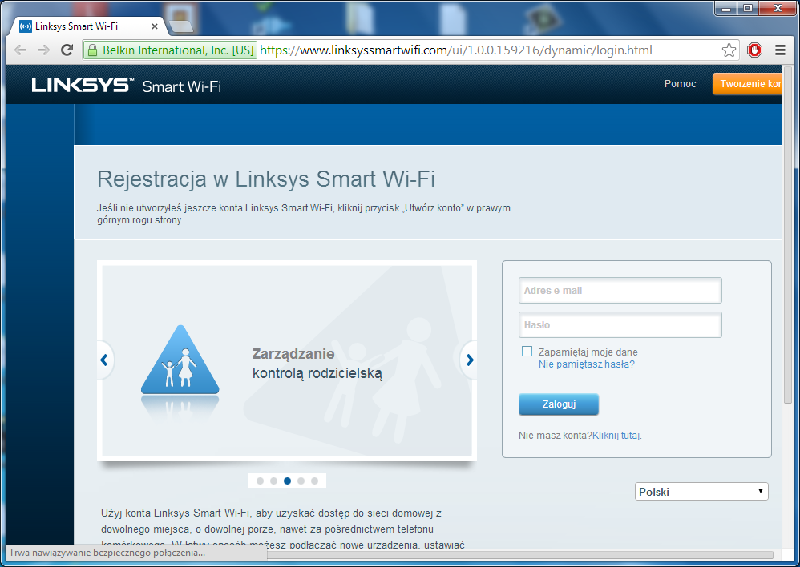Open the Polski language dropdown
Image resolution: width=800 pixels, height=567 pixels.
click(x=702, y=491)
